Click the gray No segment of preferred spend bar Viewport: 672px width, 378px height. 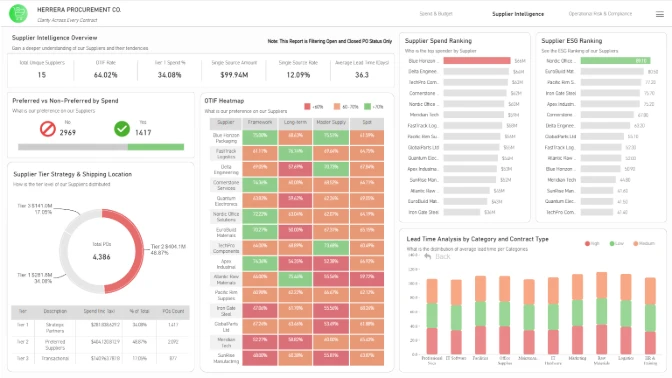point(73,147)
